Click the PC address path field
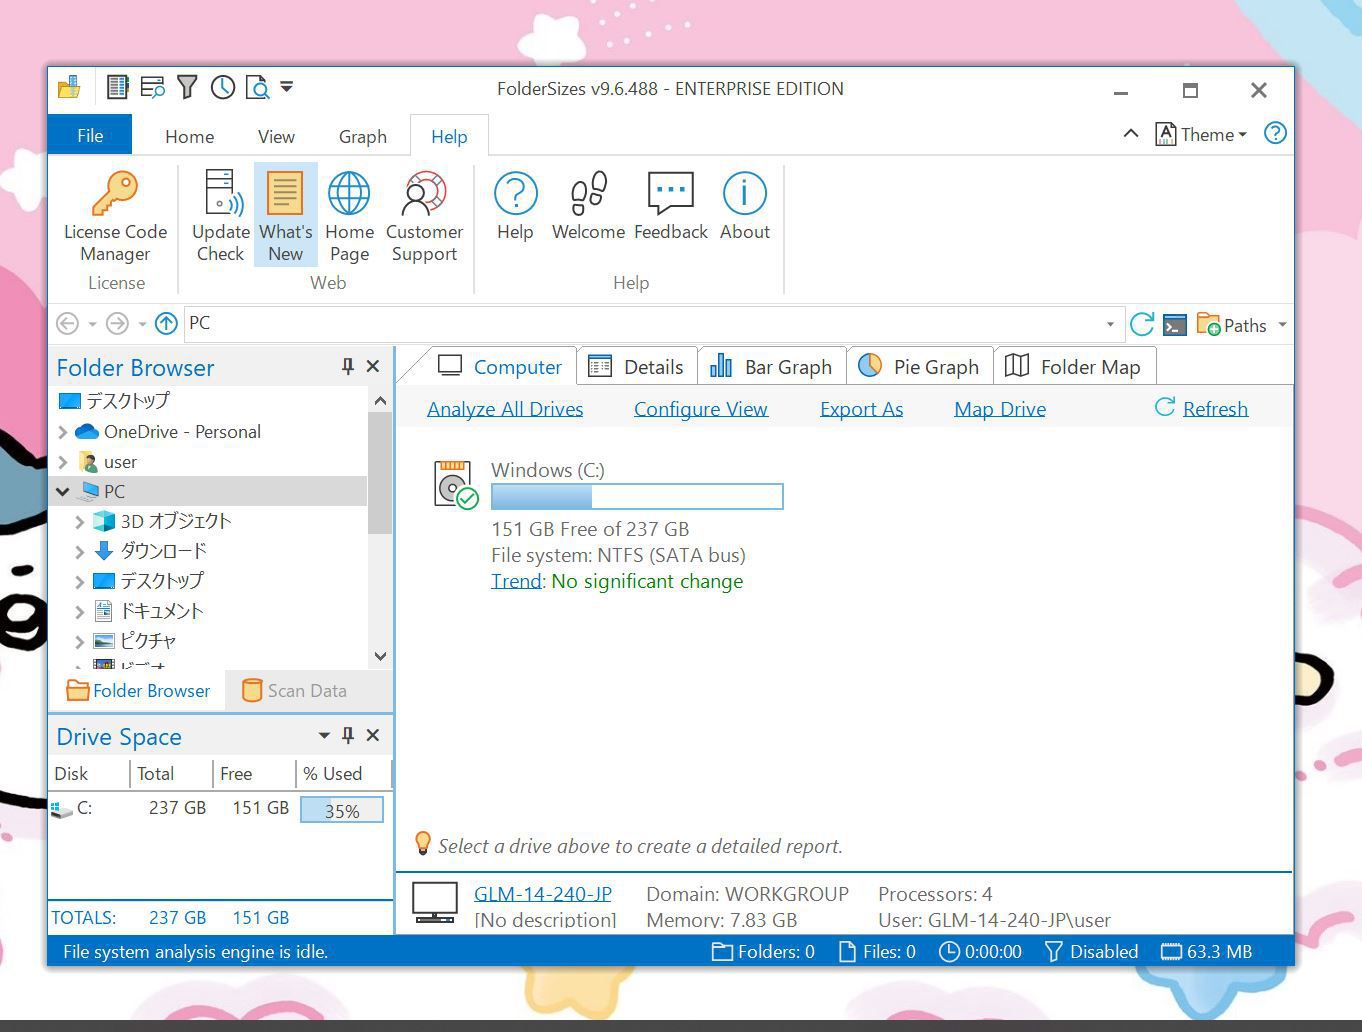The image size is (1362, 1032). pos(645,323)
